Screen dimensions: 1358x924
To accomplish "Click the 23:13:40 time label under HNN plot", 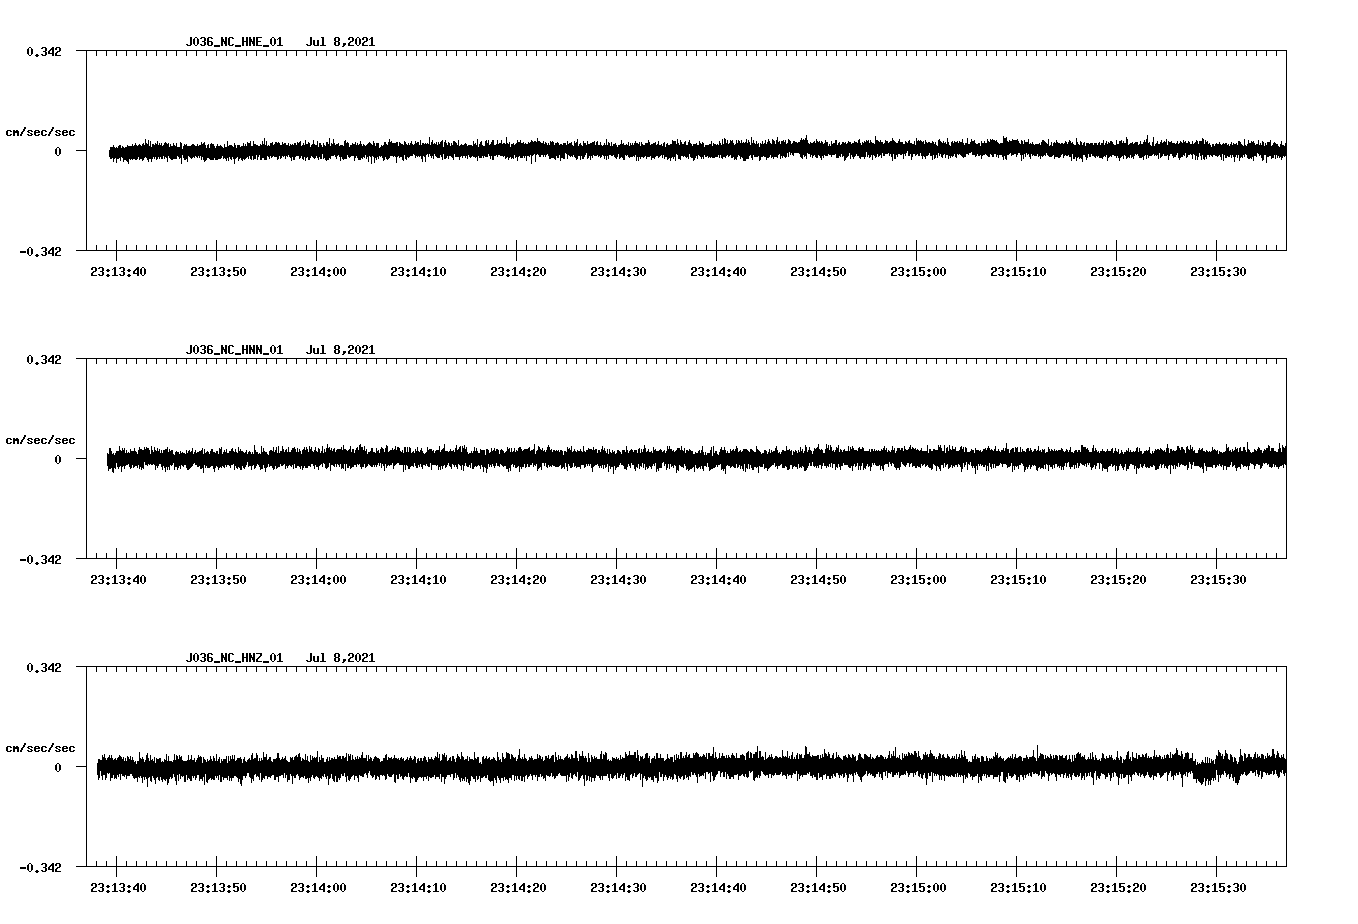I will click(x=118, y=580).
